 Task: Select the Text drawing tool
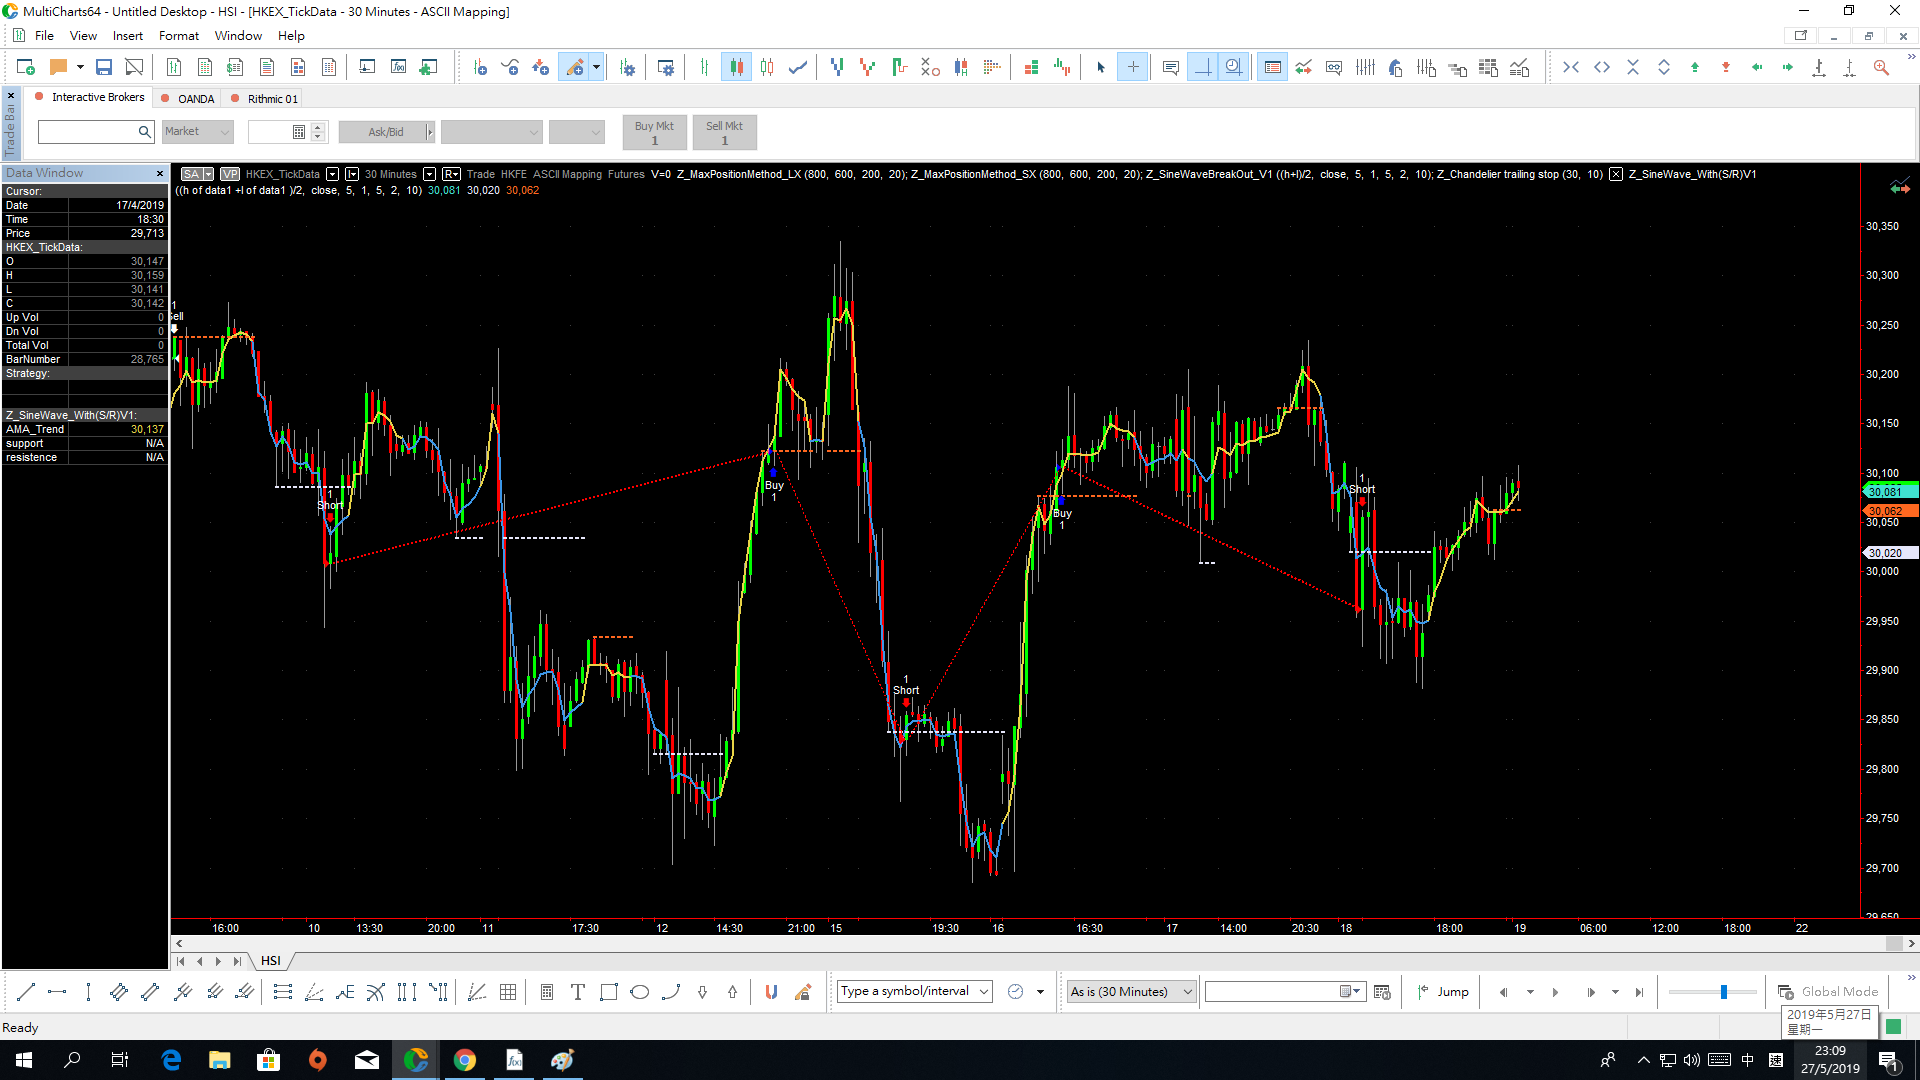(x=578, y=992)
